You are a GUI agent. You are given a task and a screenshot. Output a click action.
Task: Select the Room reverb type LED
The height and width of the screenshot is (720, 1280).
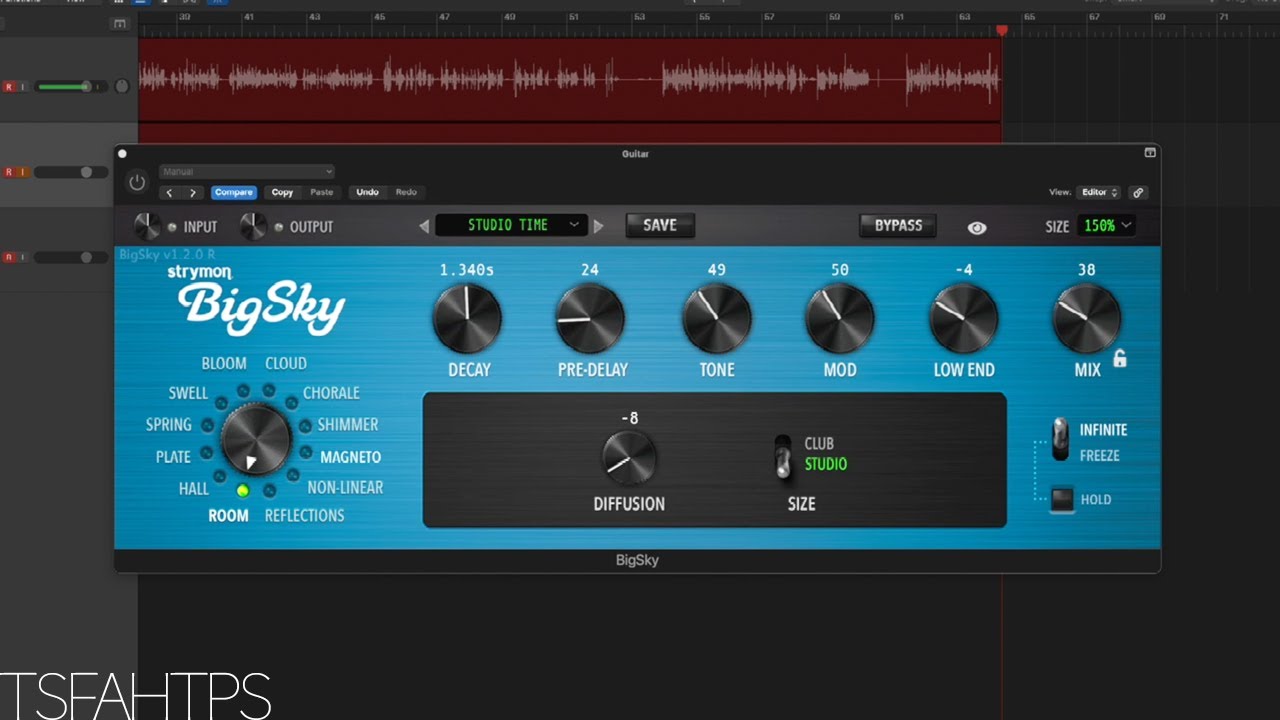242,491
